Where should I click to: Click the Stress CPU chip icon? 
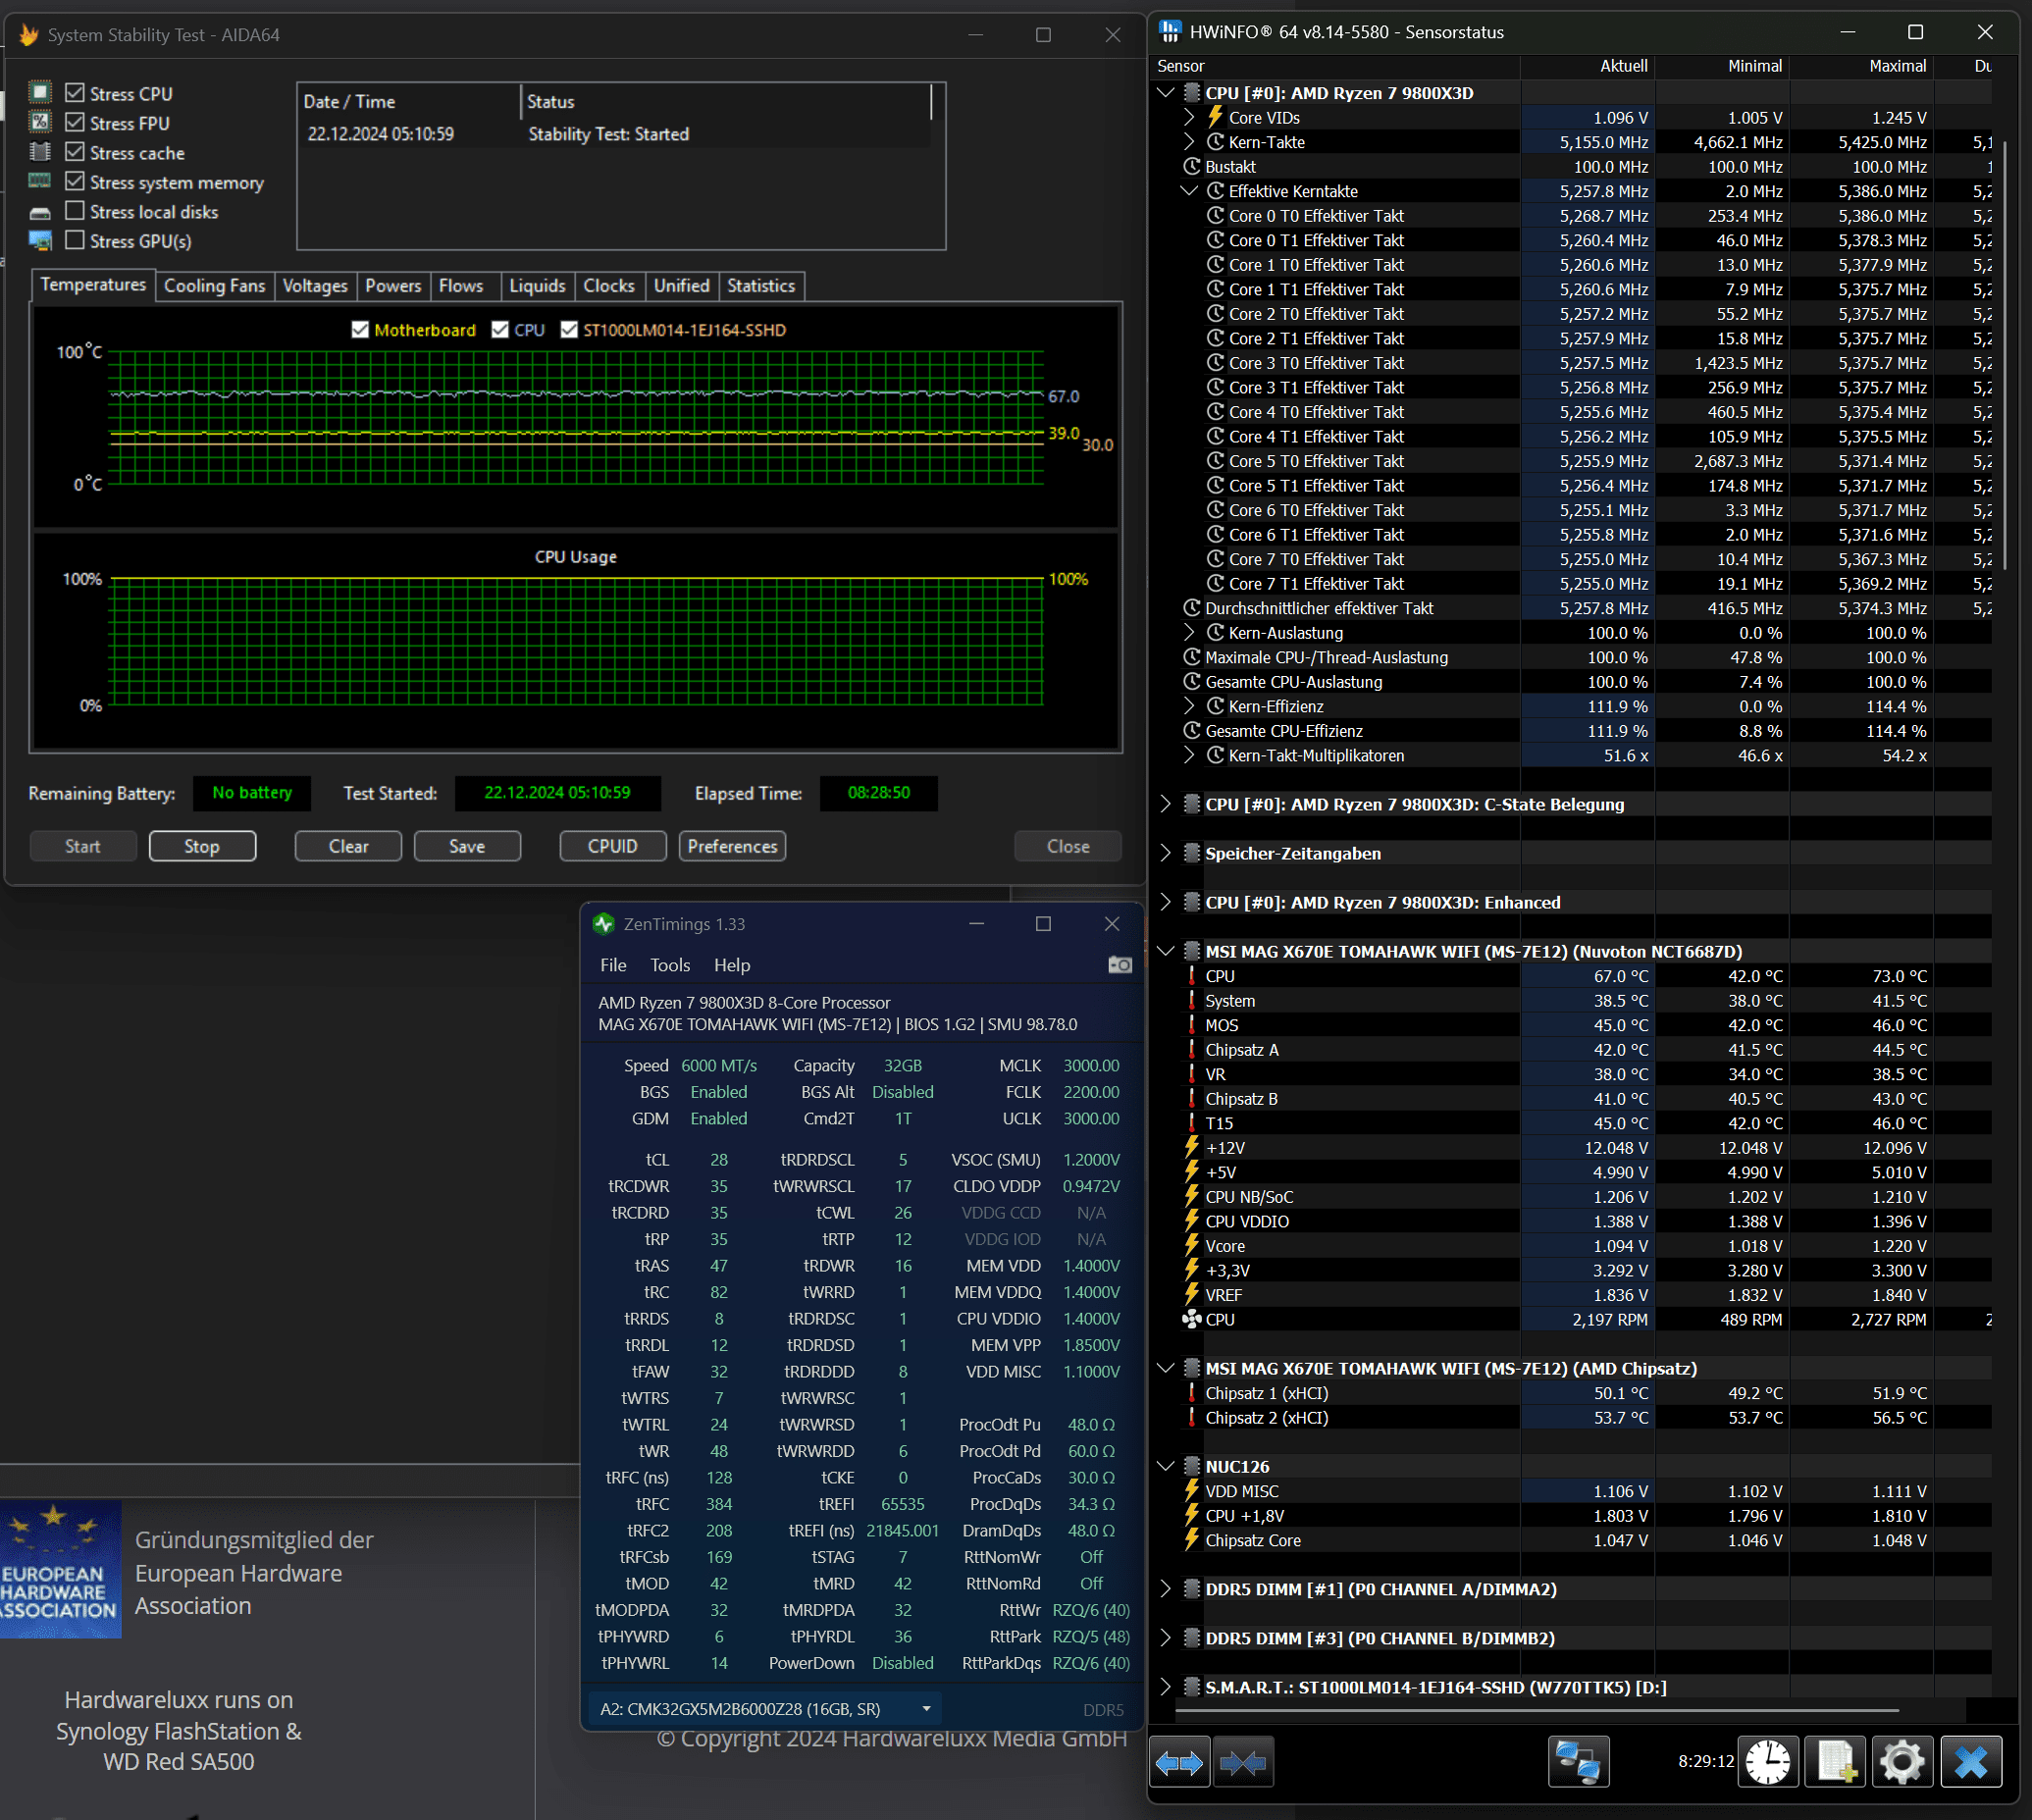click(x=40, y=93)
